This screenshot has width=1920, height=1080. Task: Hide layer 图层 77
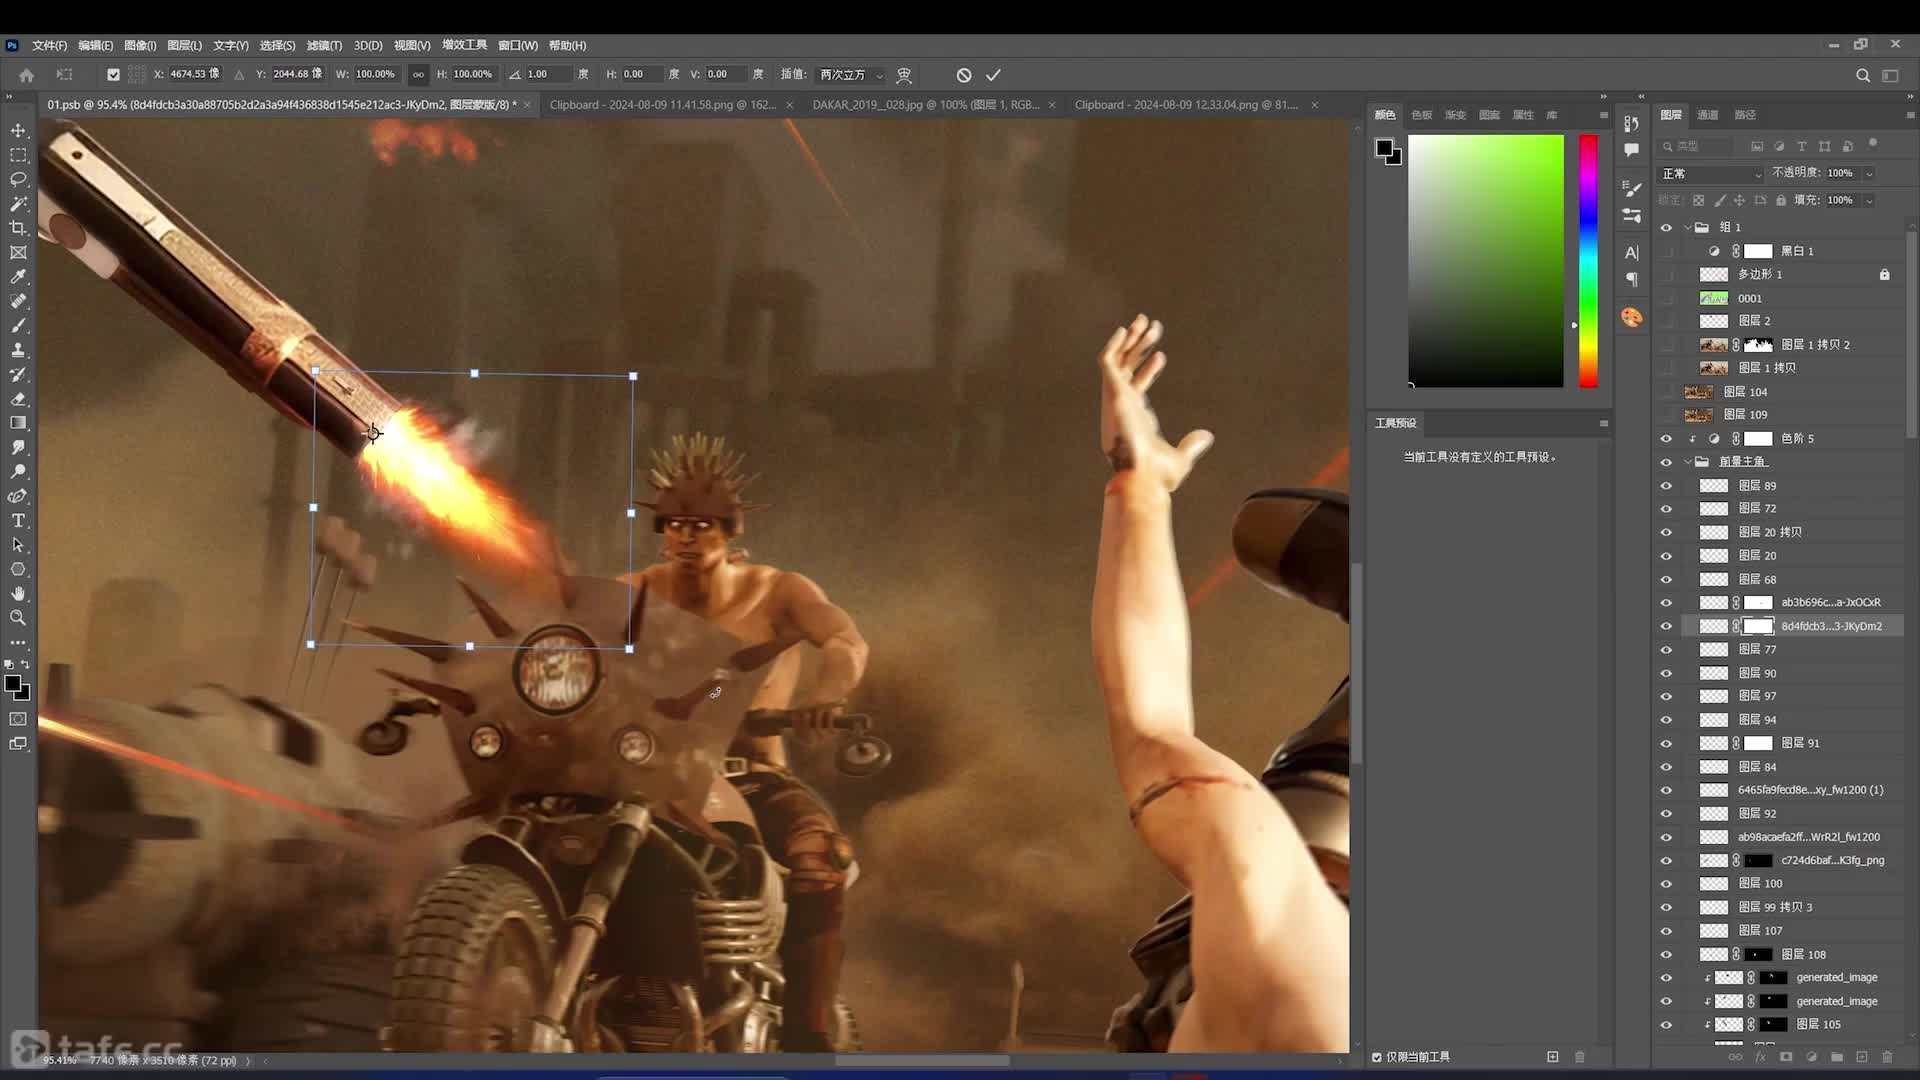1666,649
